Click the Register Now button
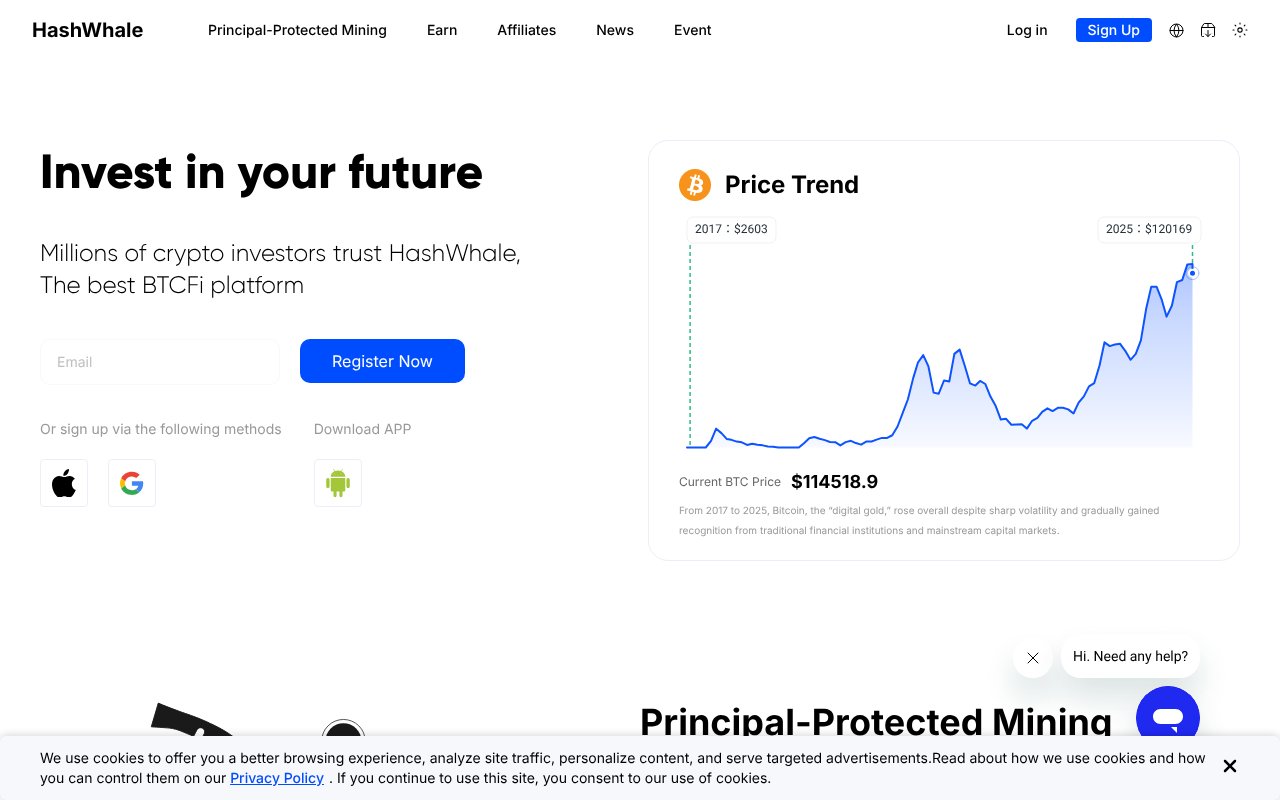The width and height of the screenshot is (1280, 800). click(382, 361)
